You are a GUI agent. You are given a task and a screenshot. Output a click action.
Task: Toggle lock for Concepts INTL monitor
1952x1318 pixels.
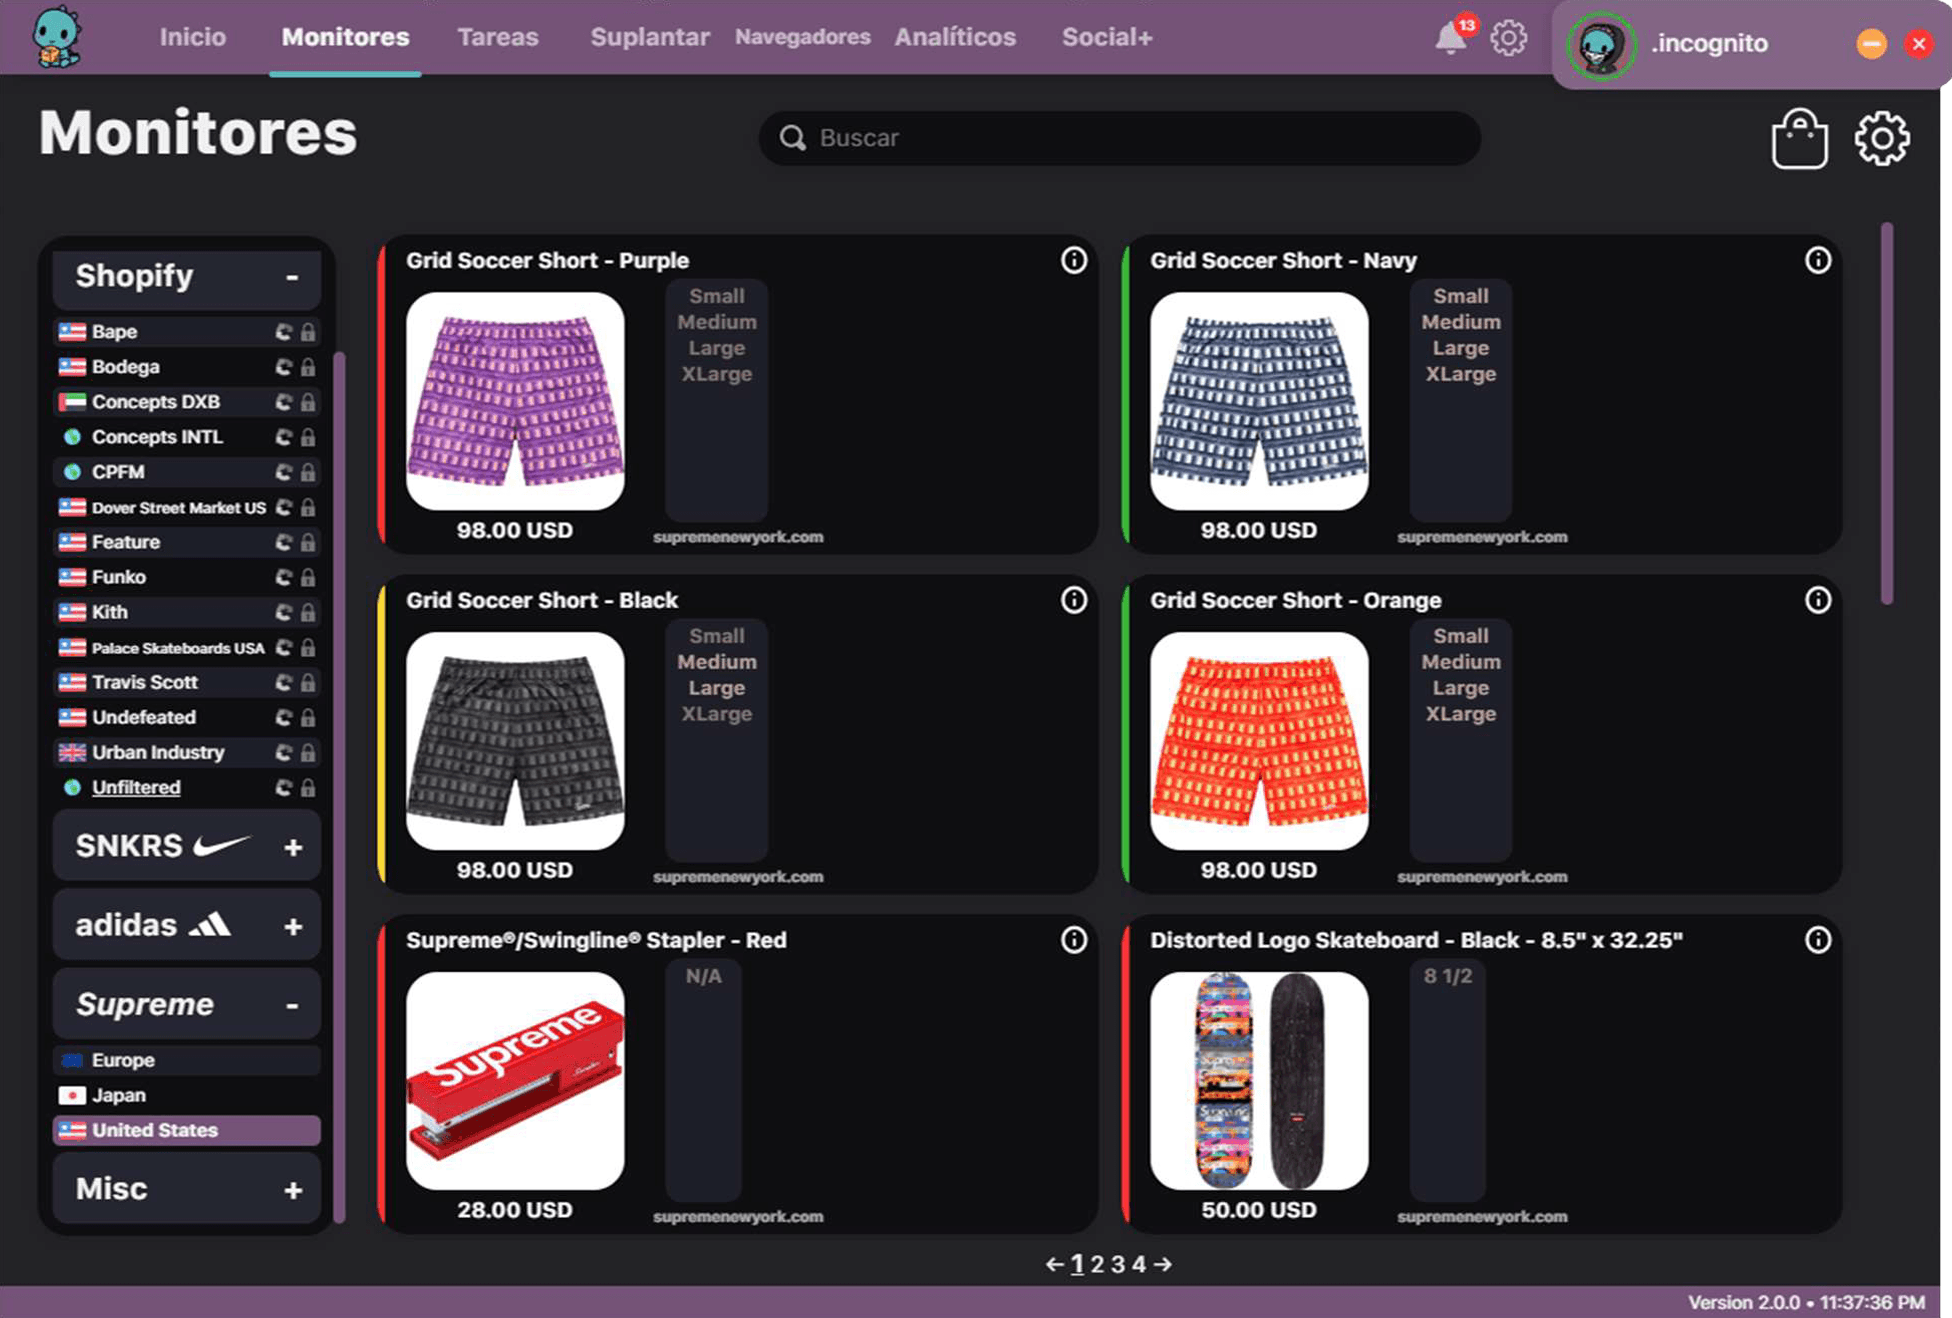click(x=308, y=437)
